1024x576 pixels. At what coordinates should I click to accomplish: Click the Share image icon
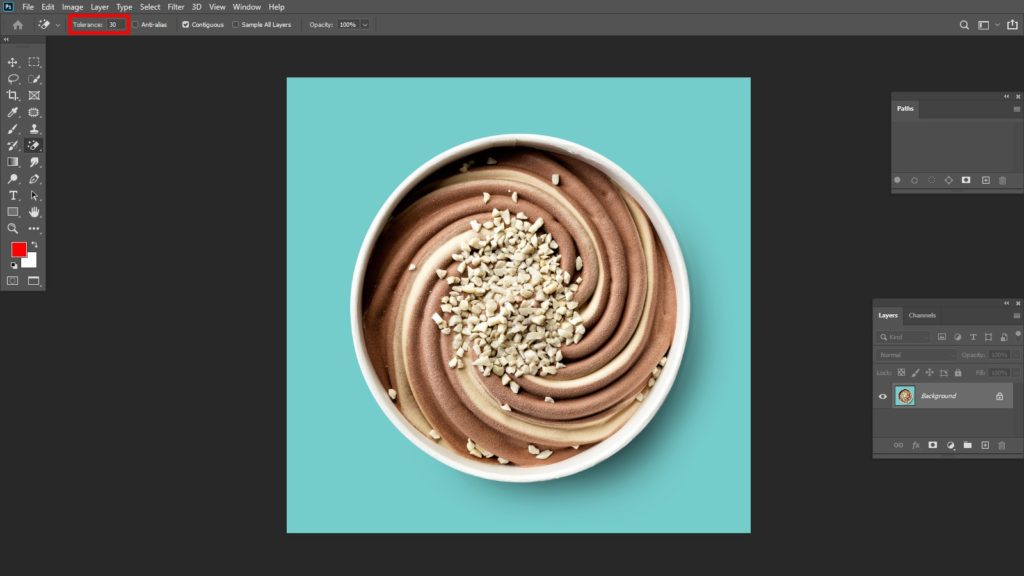pyautogui.click(x=1012, y=25)
